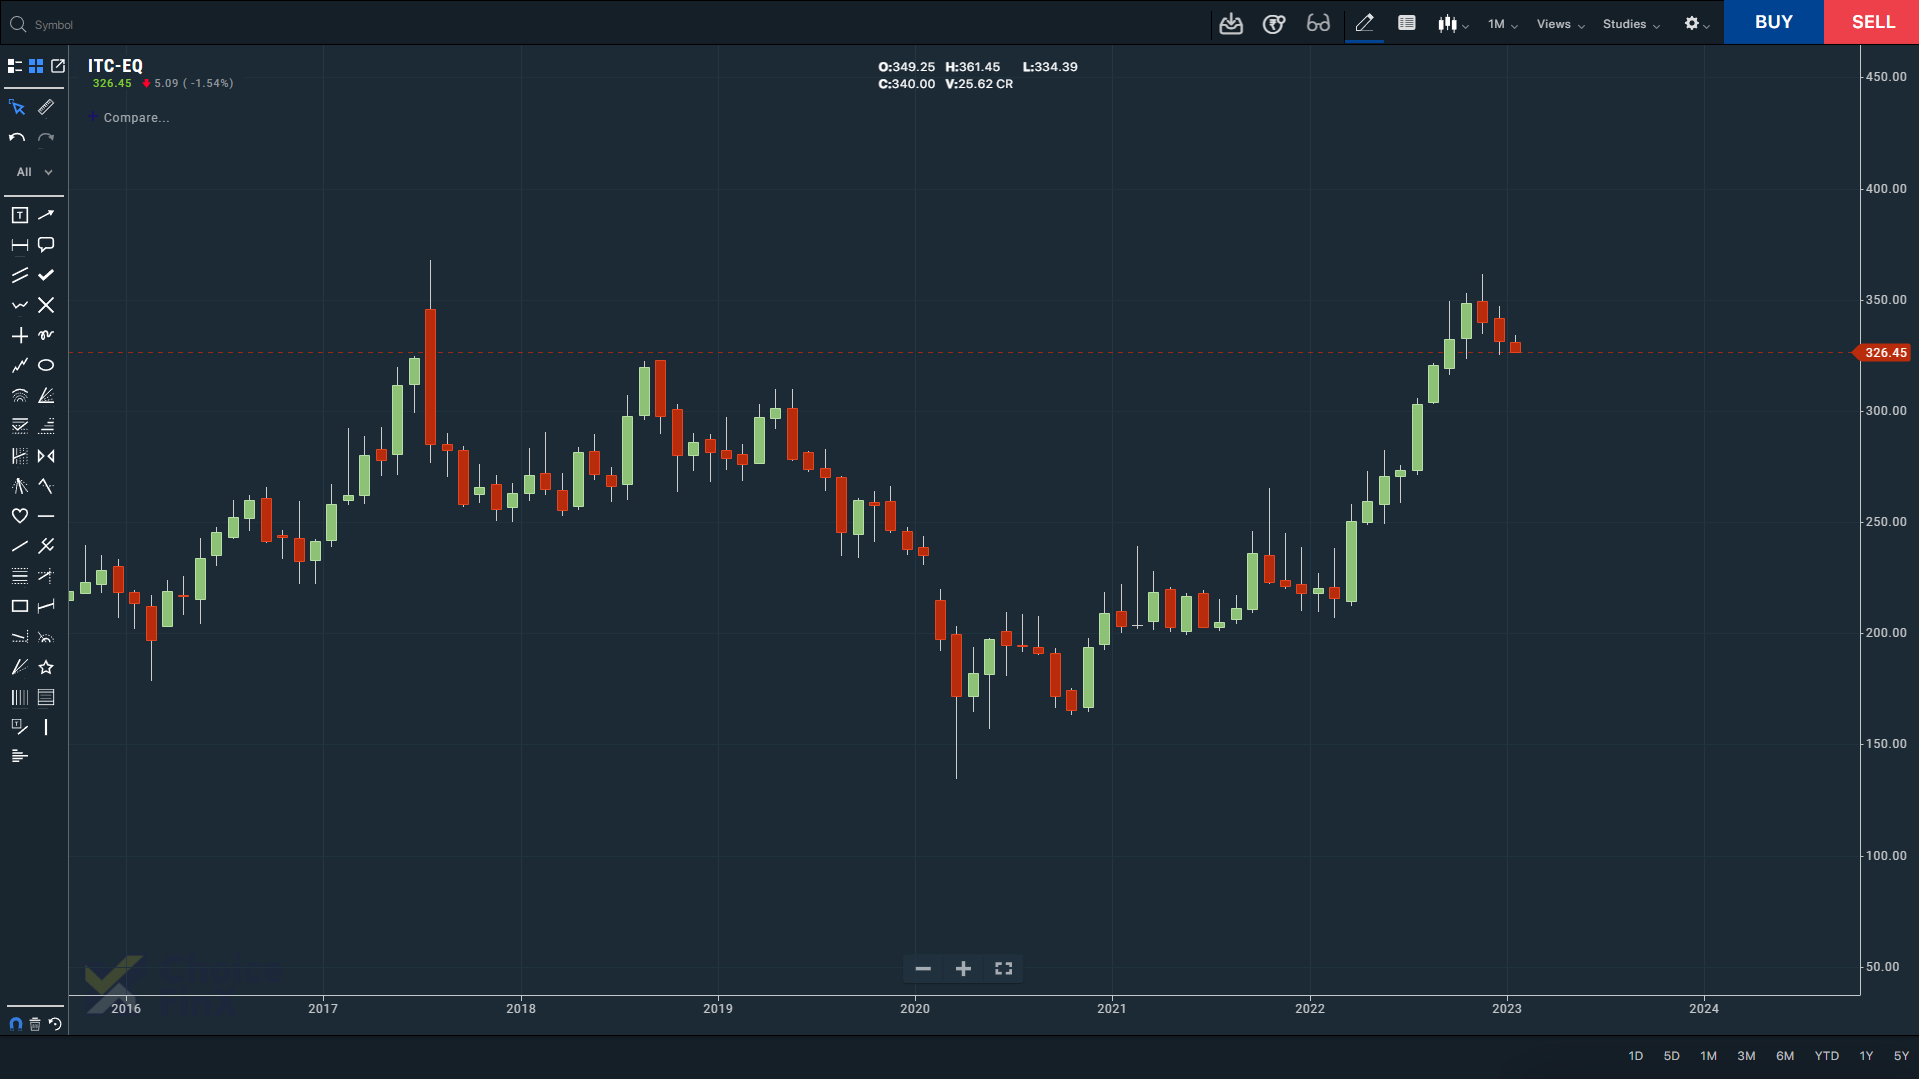Open the candlestick chart type dropdown

1453,24
